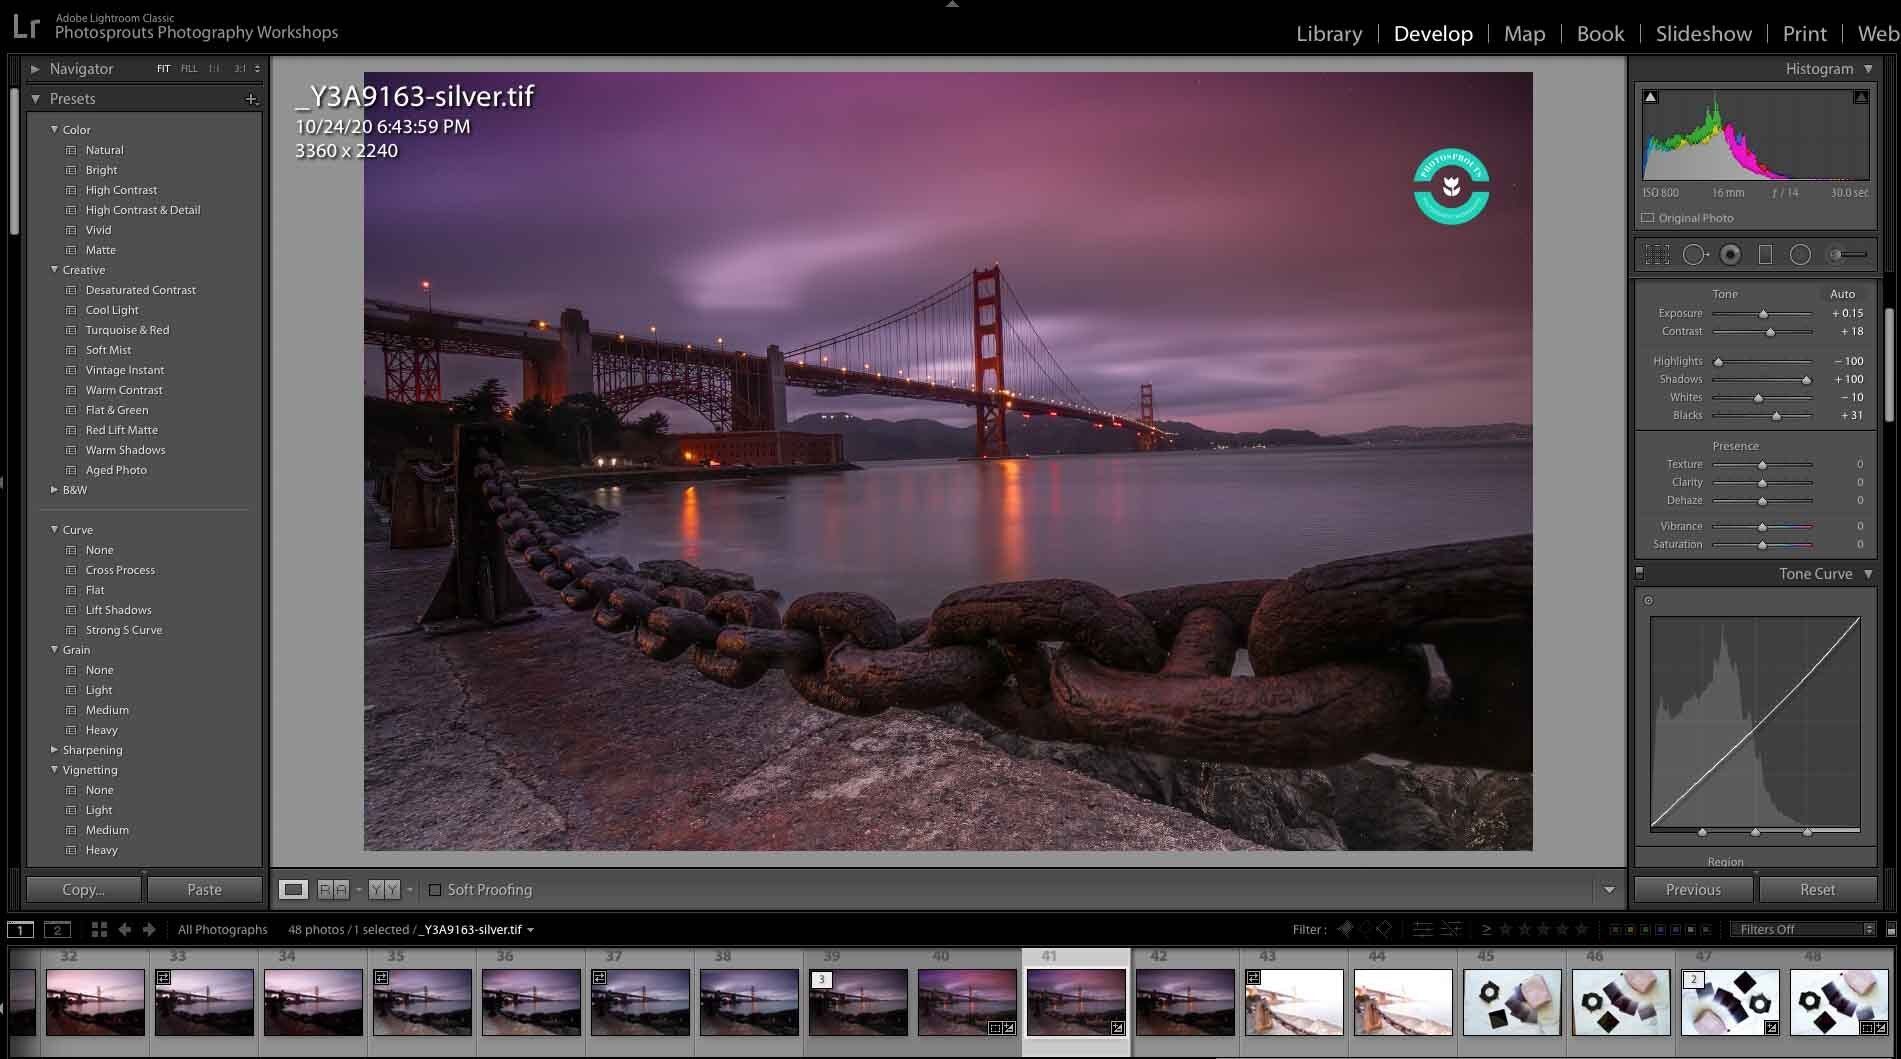Click the add preset plus icon
This screenshot has width=1901, height=1059.
click(x=251, y=99)
